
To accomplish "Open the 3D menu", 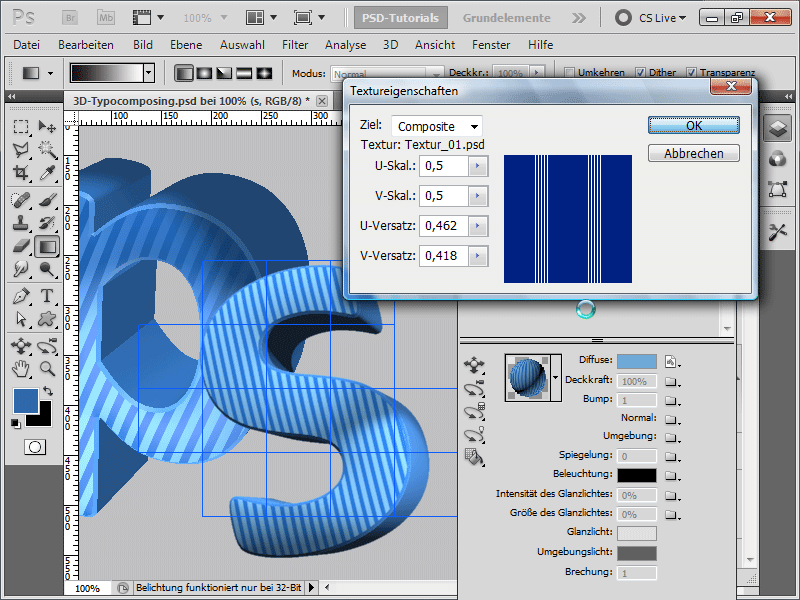I will click(390, 45).
